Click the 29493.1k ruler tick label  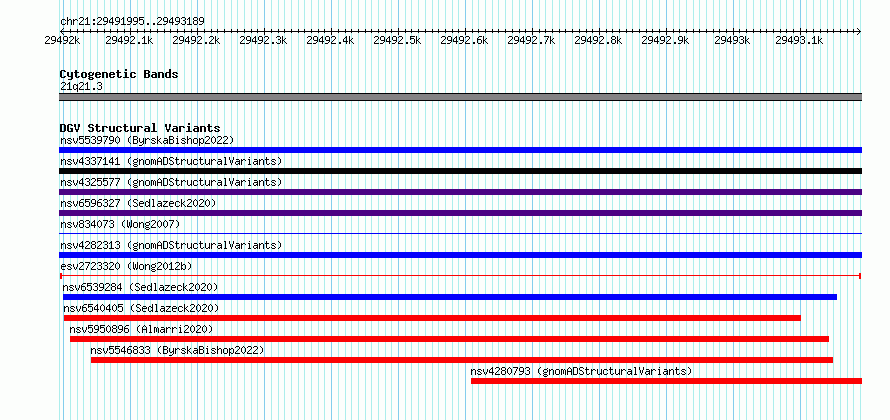(x=799, y=40)
